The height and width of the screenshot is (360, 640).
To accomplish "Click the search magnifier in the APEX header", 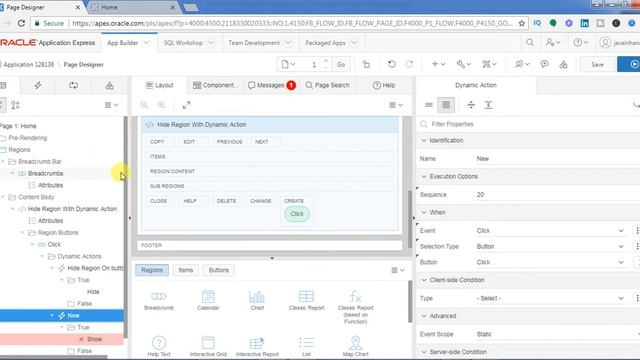I will [x=530, y=42].
